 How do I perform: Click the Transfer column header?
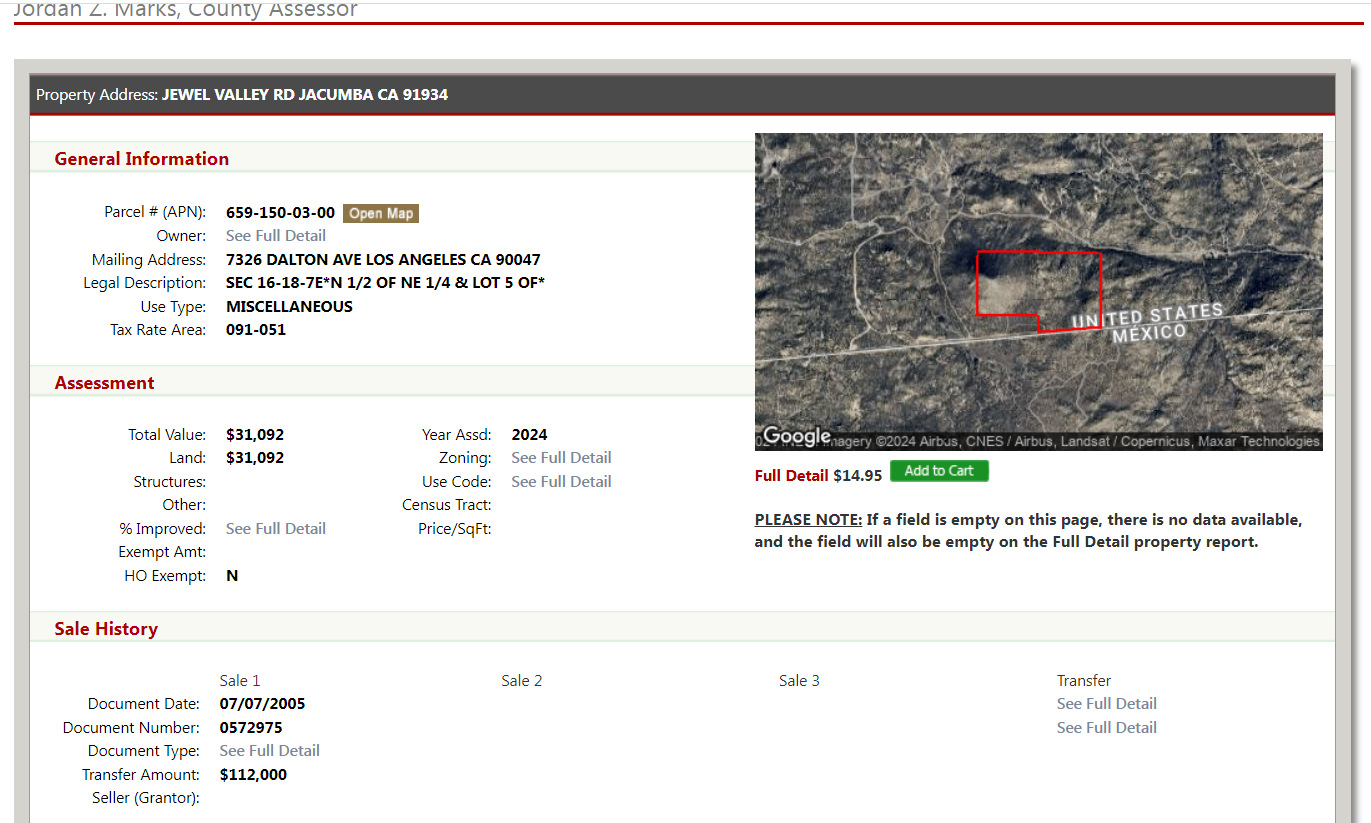click(1084, 681)
